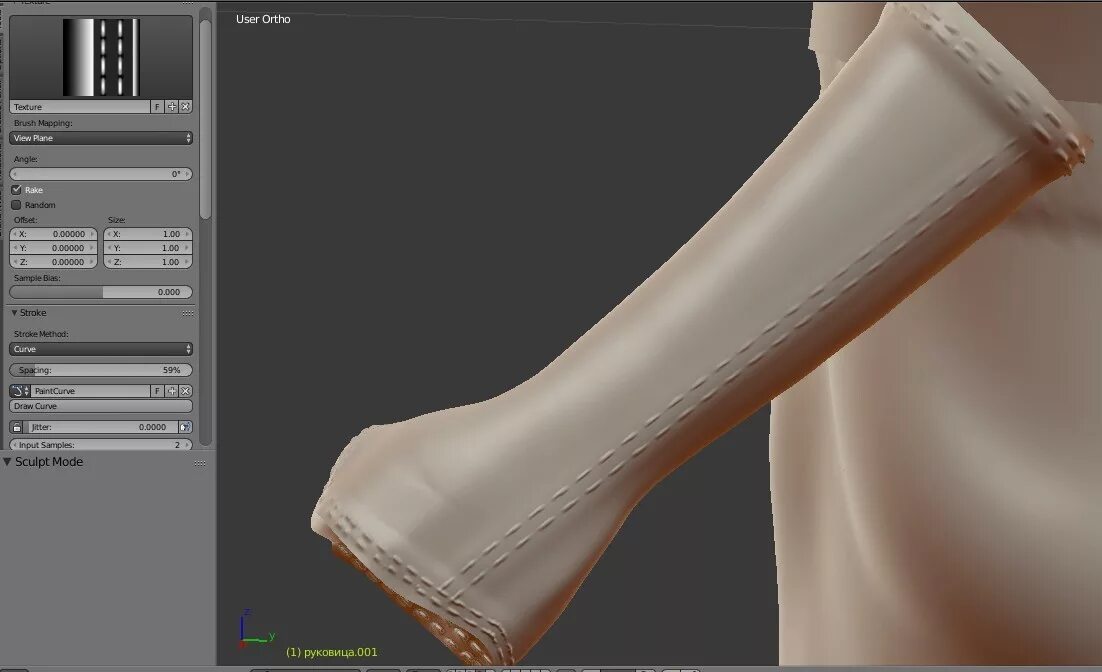Click the руковица.001 object name label
This screenshot has width=1102, height=672.
[x=332, y=652]
